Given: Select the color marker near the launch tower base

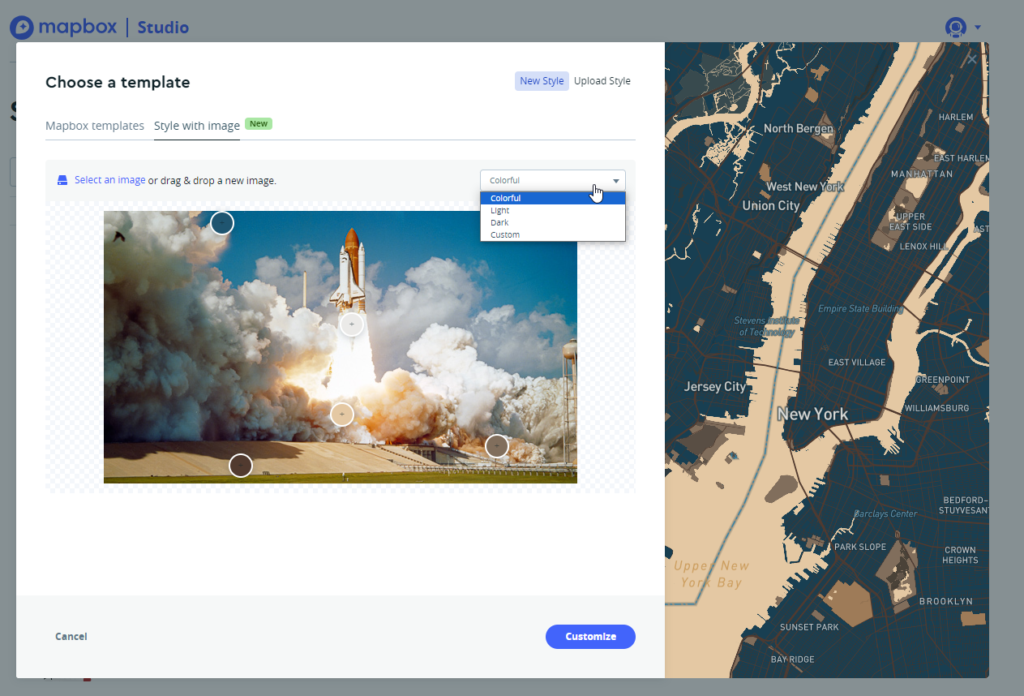Looking at the screenshot, I should (497, 446).
